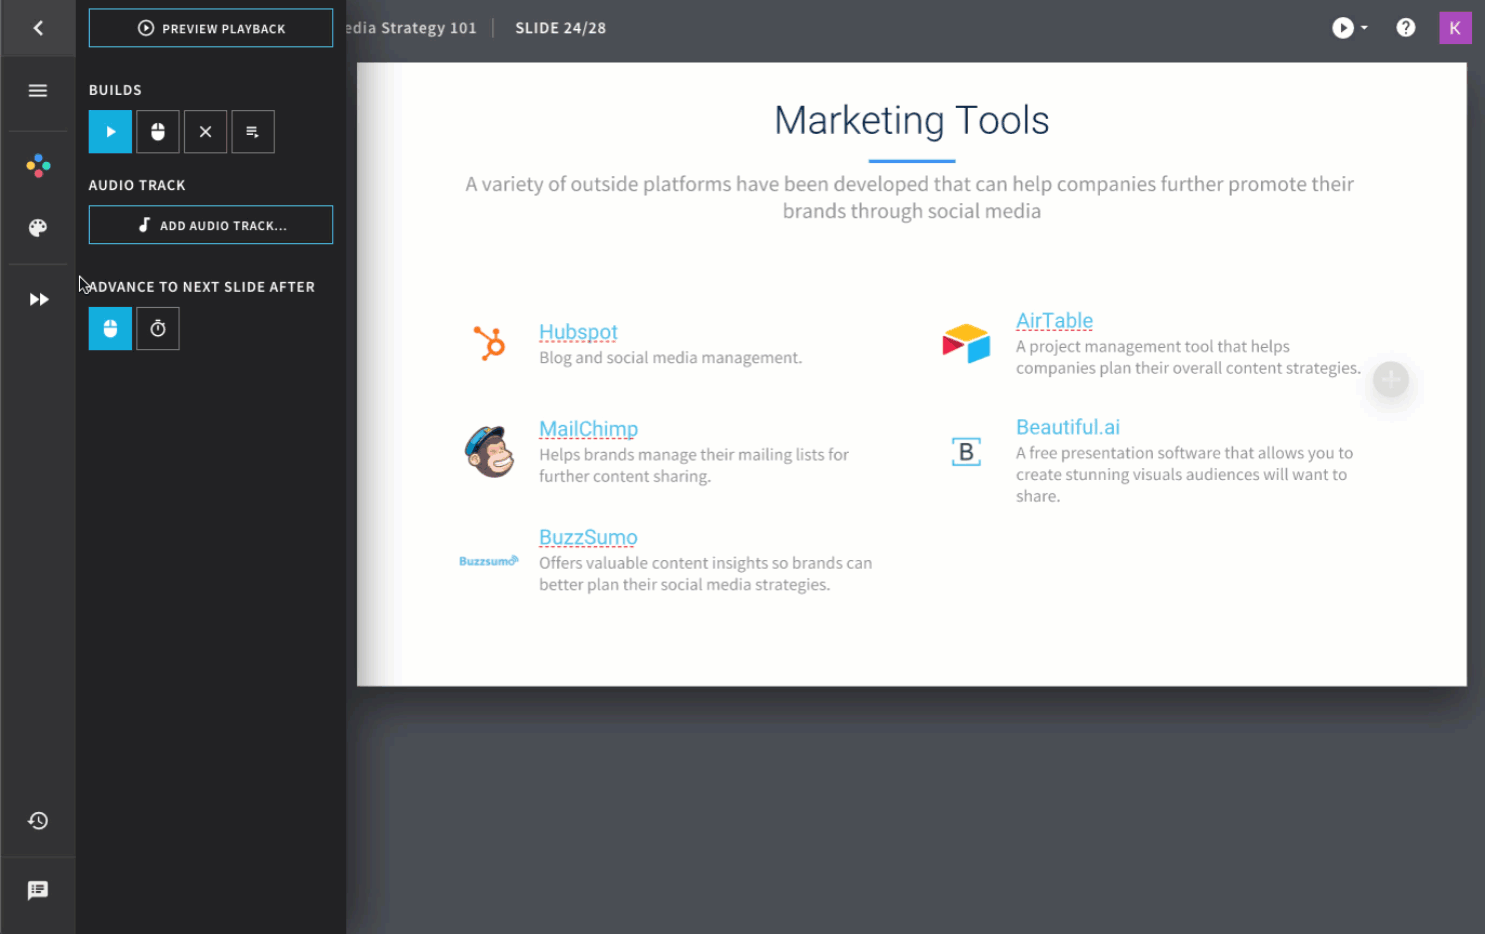
Task: Set slide advance by timer
Action: click(x=158, y=329)
